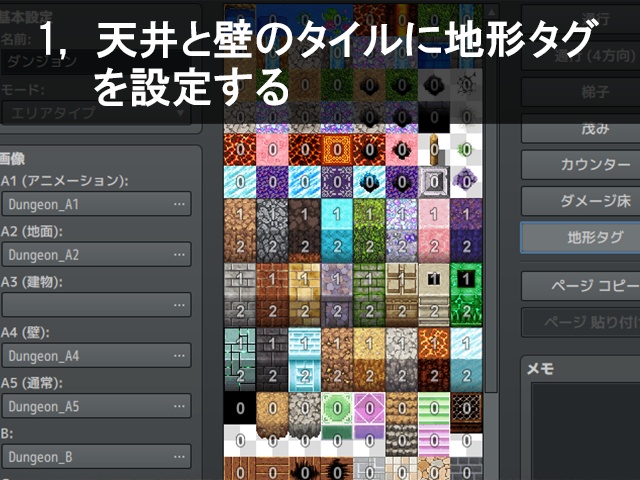Select the yellow brick ceiling tile tagged 1
The width and height of the screenshot is (640, 480).
point(304,279)
